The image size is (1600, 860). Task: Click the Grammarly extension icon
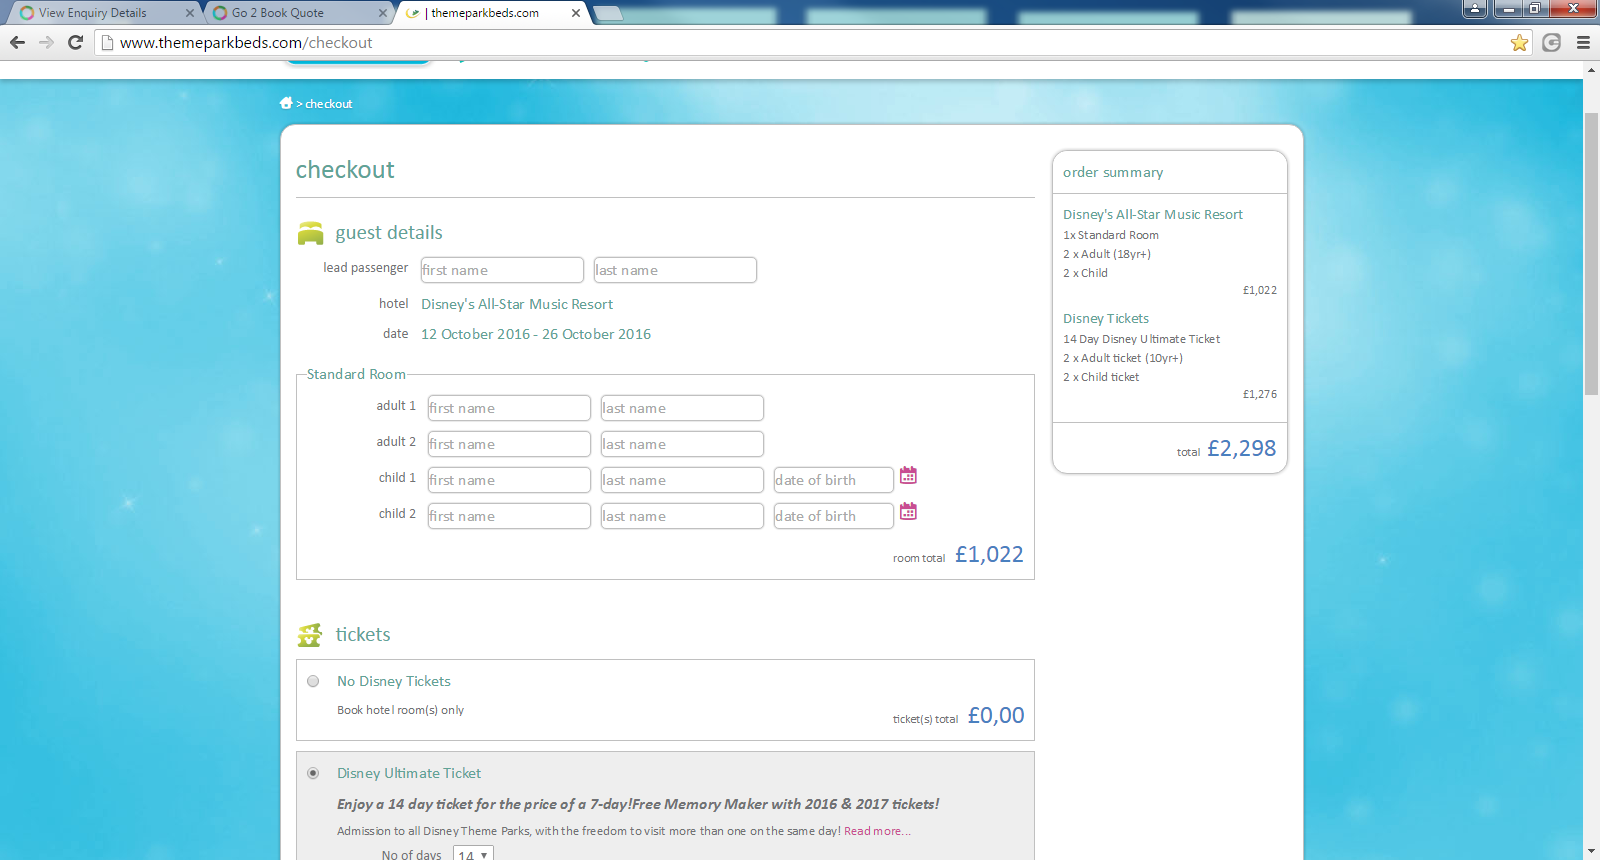point(1552,42)
